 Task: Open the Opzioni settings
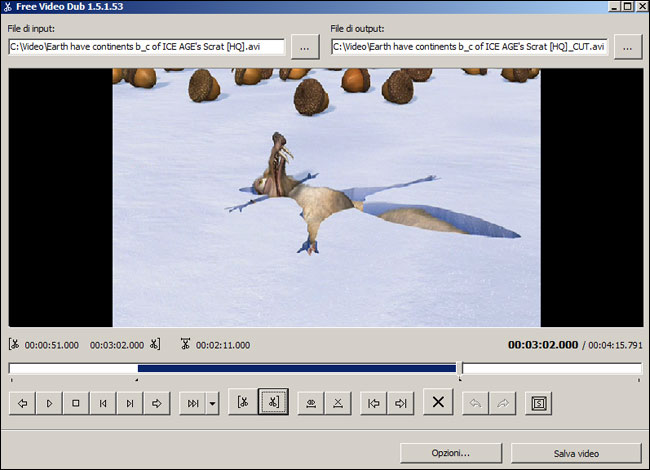tap(451, 453)
